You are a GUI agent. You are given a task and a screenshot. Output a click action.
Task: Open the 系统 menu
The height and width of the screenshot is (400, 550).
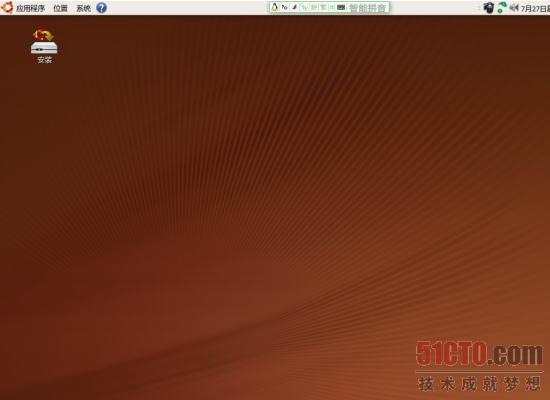[83, 8]
